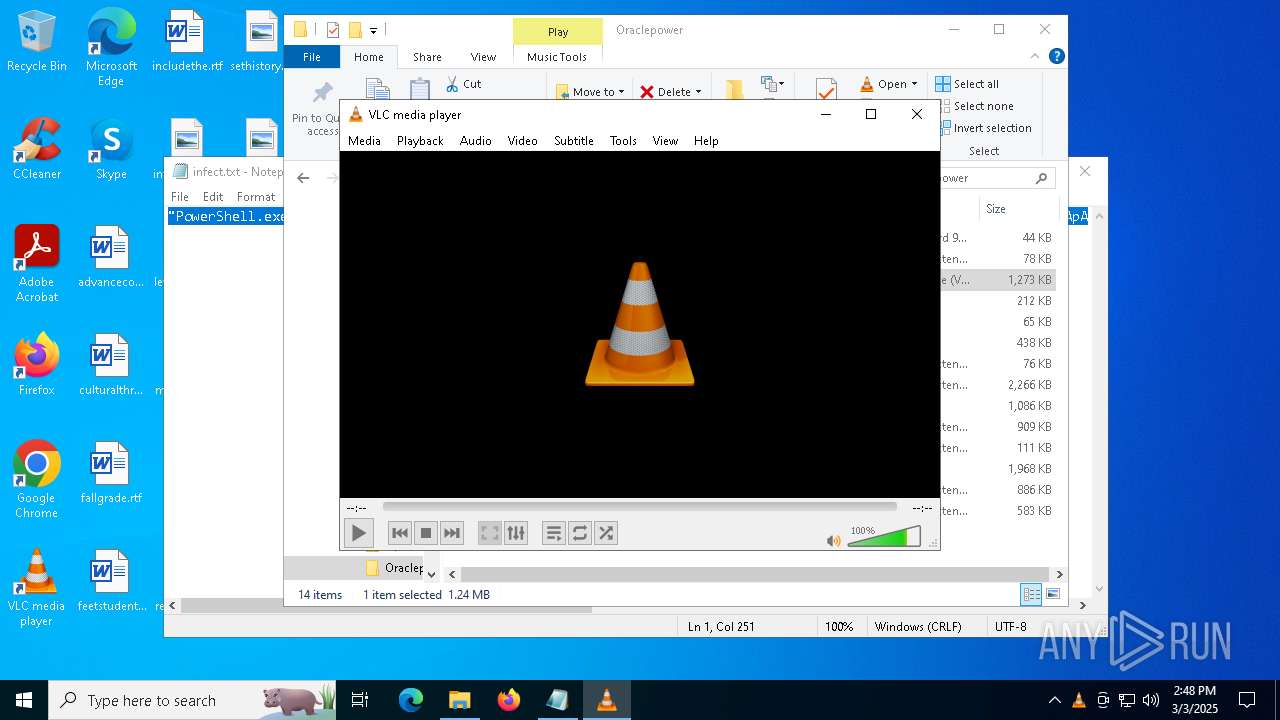The height and width of the screenshot is (720, 1280).
Task: Select the Music Tools ribbon tab
Action: (x=557, y=57)
